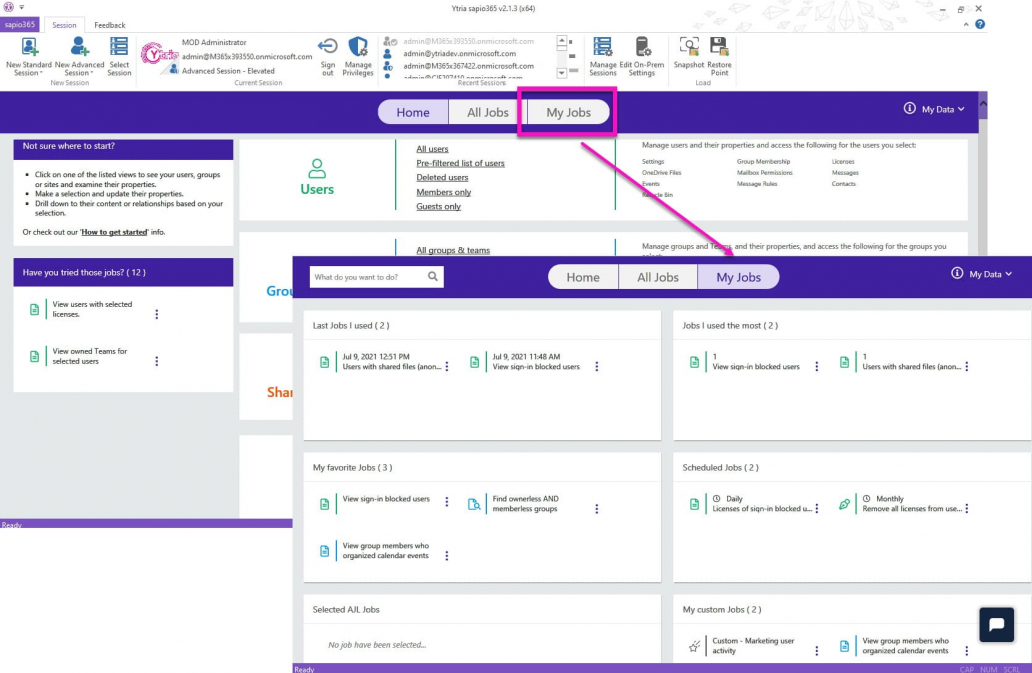Click 'Remove all licenses from use...' job text
Viewport: 1032px width, 673px height.
click(x=912, y=509)
